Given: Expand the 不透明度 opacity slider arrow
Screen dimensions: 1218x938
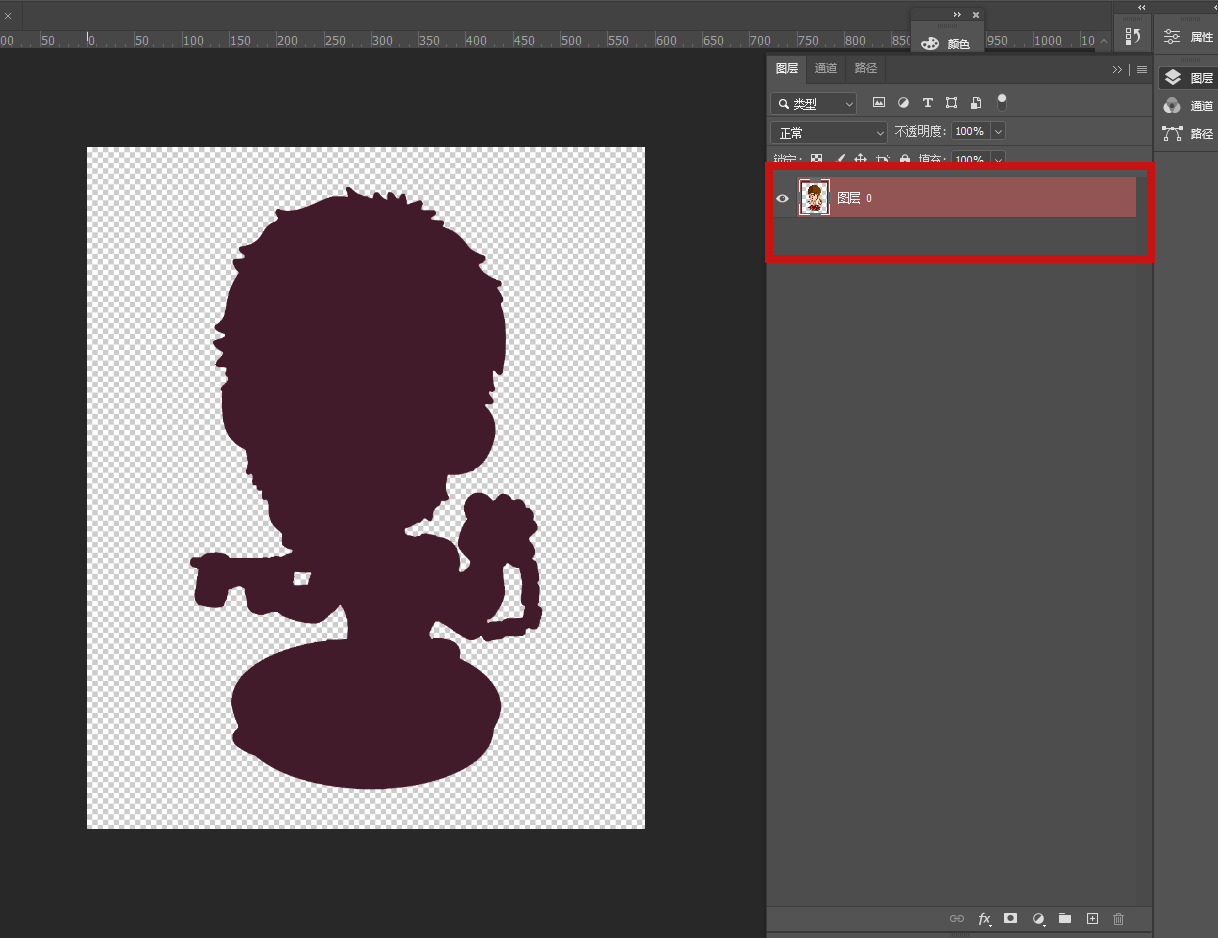Looking at the screenshot, I should [997, 132].
